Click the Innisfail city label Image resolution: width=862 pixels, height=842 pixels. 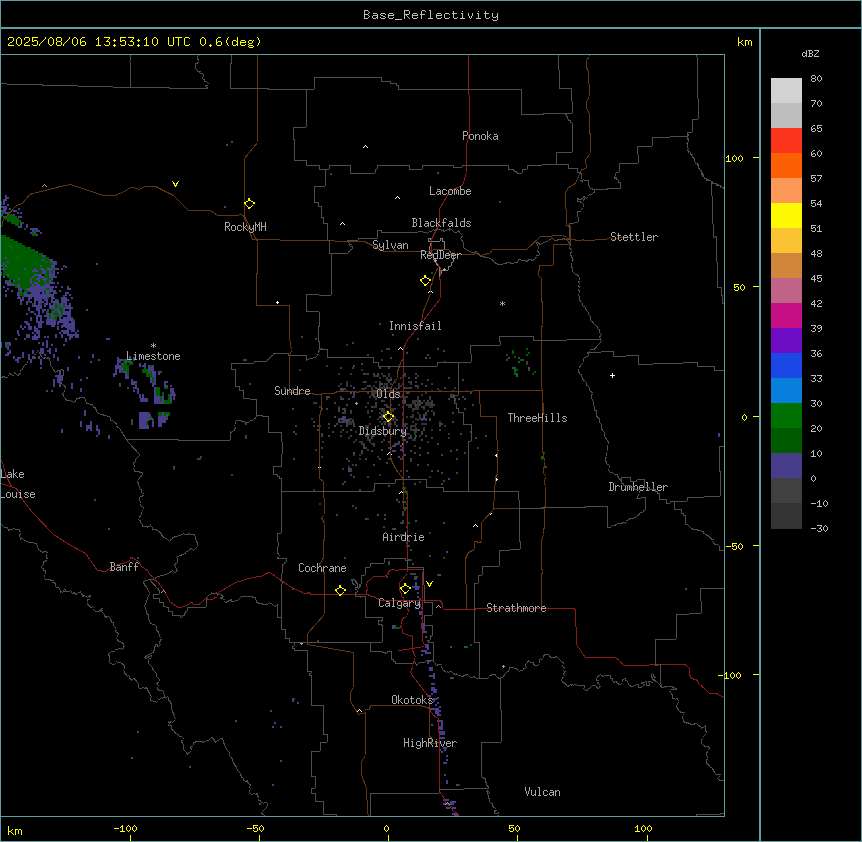(x=415, y=326)
